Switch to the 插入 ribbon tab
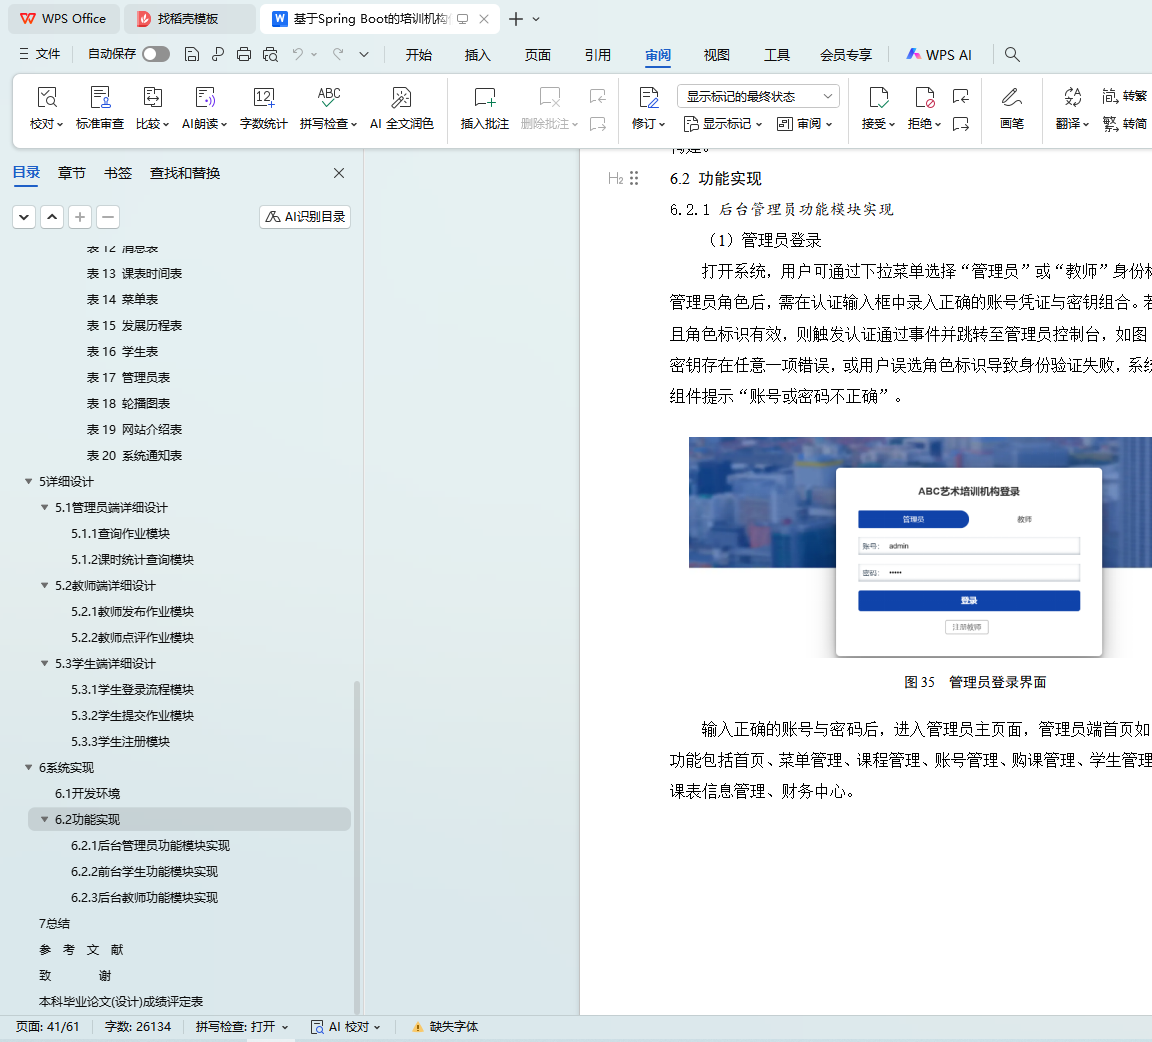Viewport: 1152px width, 1042px height. click(477, 55)
